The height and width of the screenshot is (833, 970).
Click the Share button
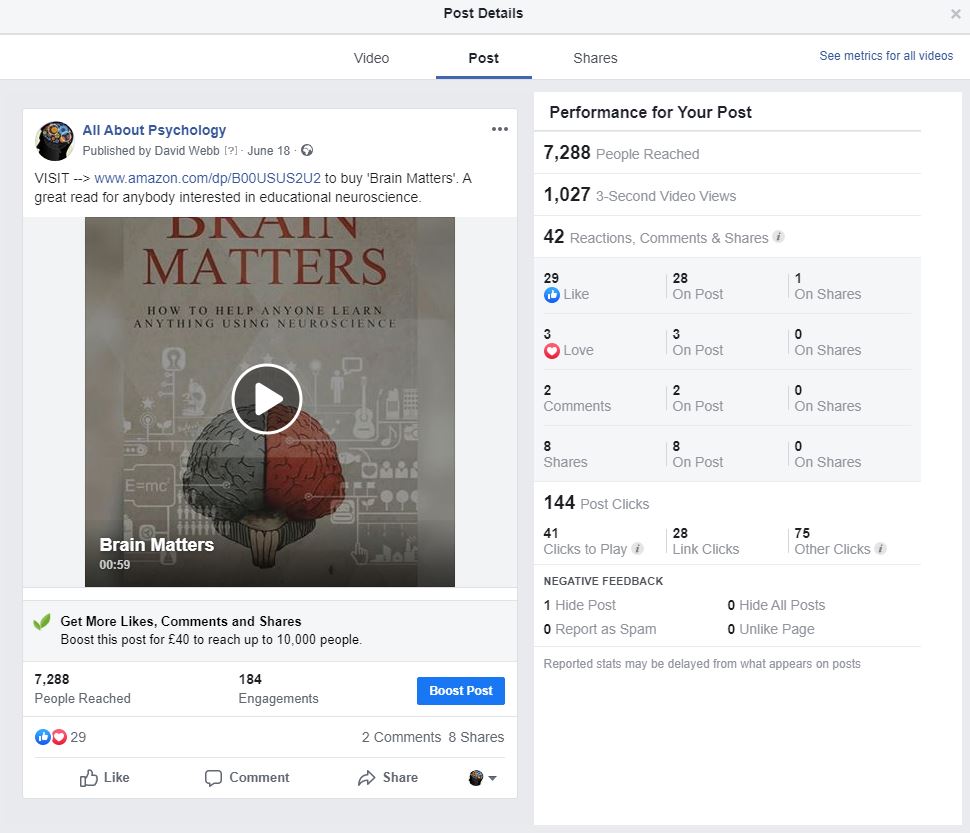(x=388, y=777)
